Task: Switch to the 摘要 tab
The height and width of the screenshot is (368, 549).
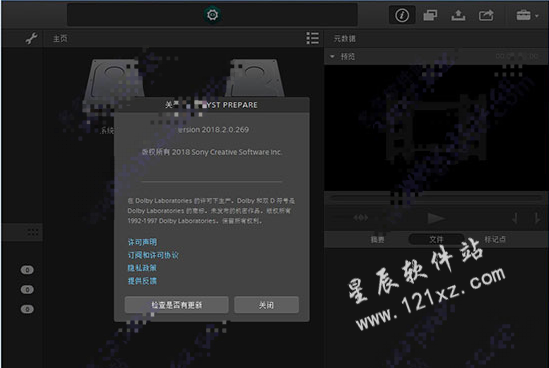Action: click(377, 239)
